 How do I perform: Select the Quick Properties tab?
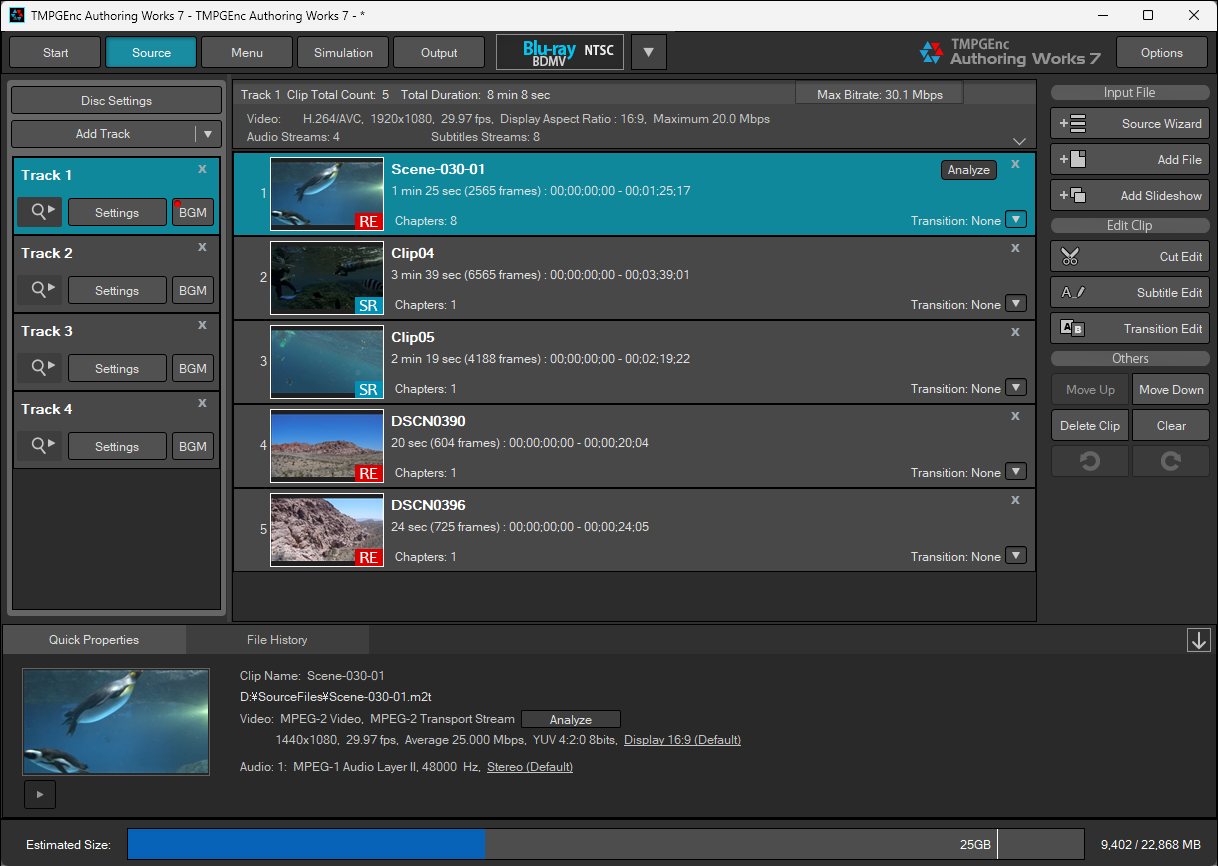coord(94,640)
